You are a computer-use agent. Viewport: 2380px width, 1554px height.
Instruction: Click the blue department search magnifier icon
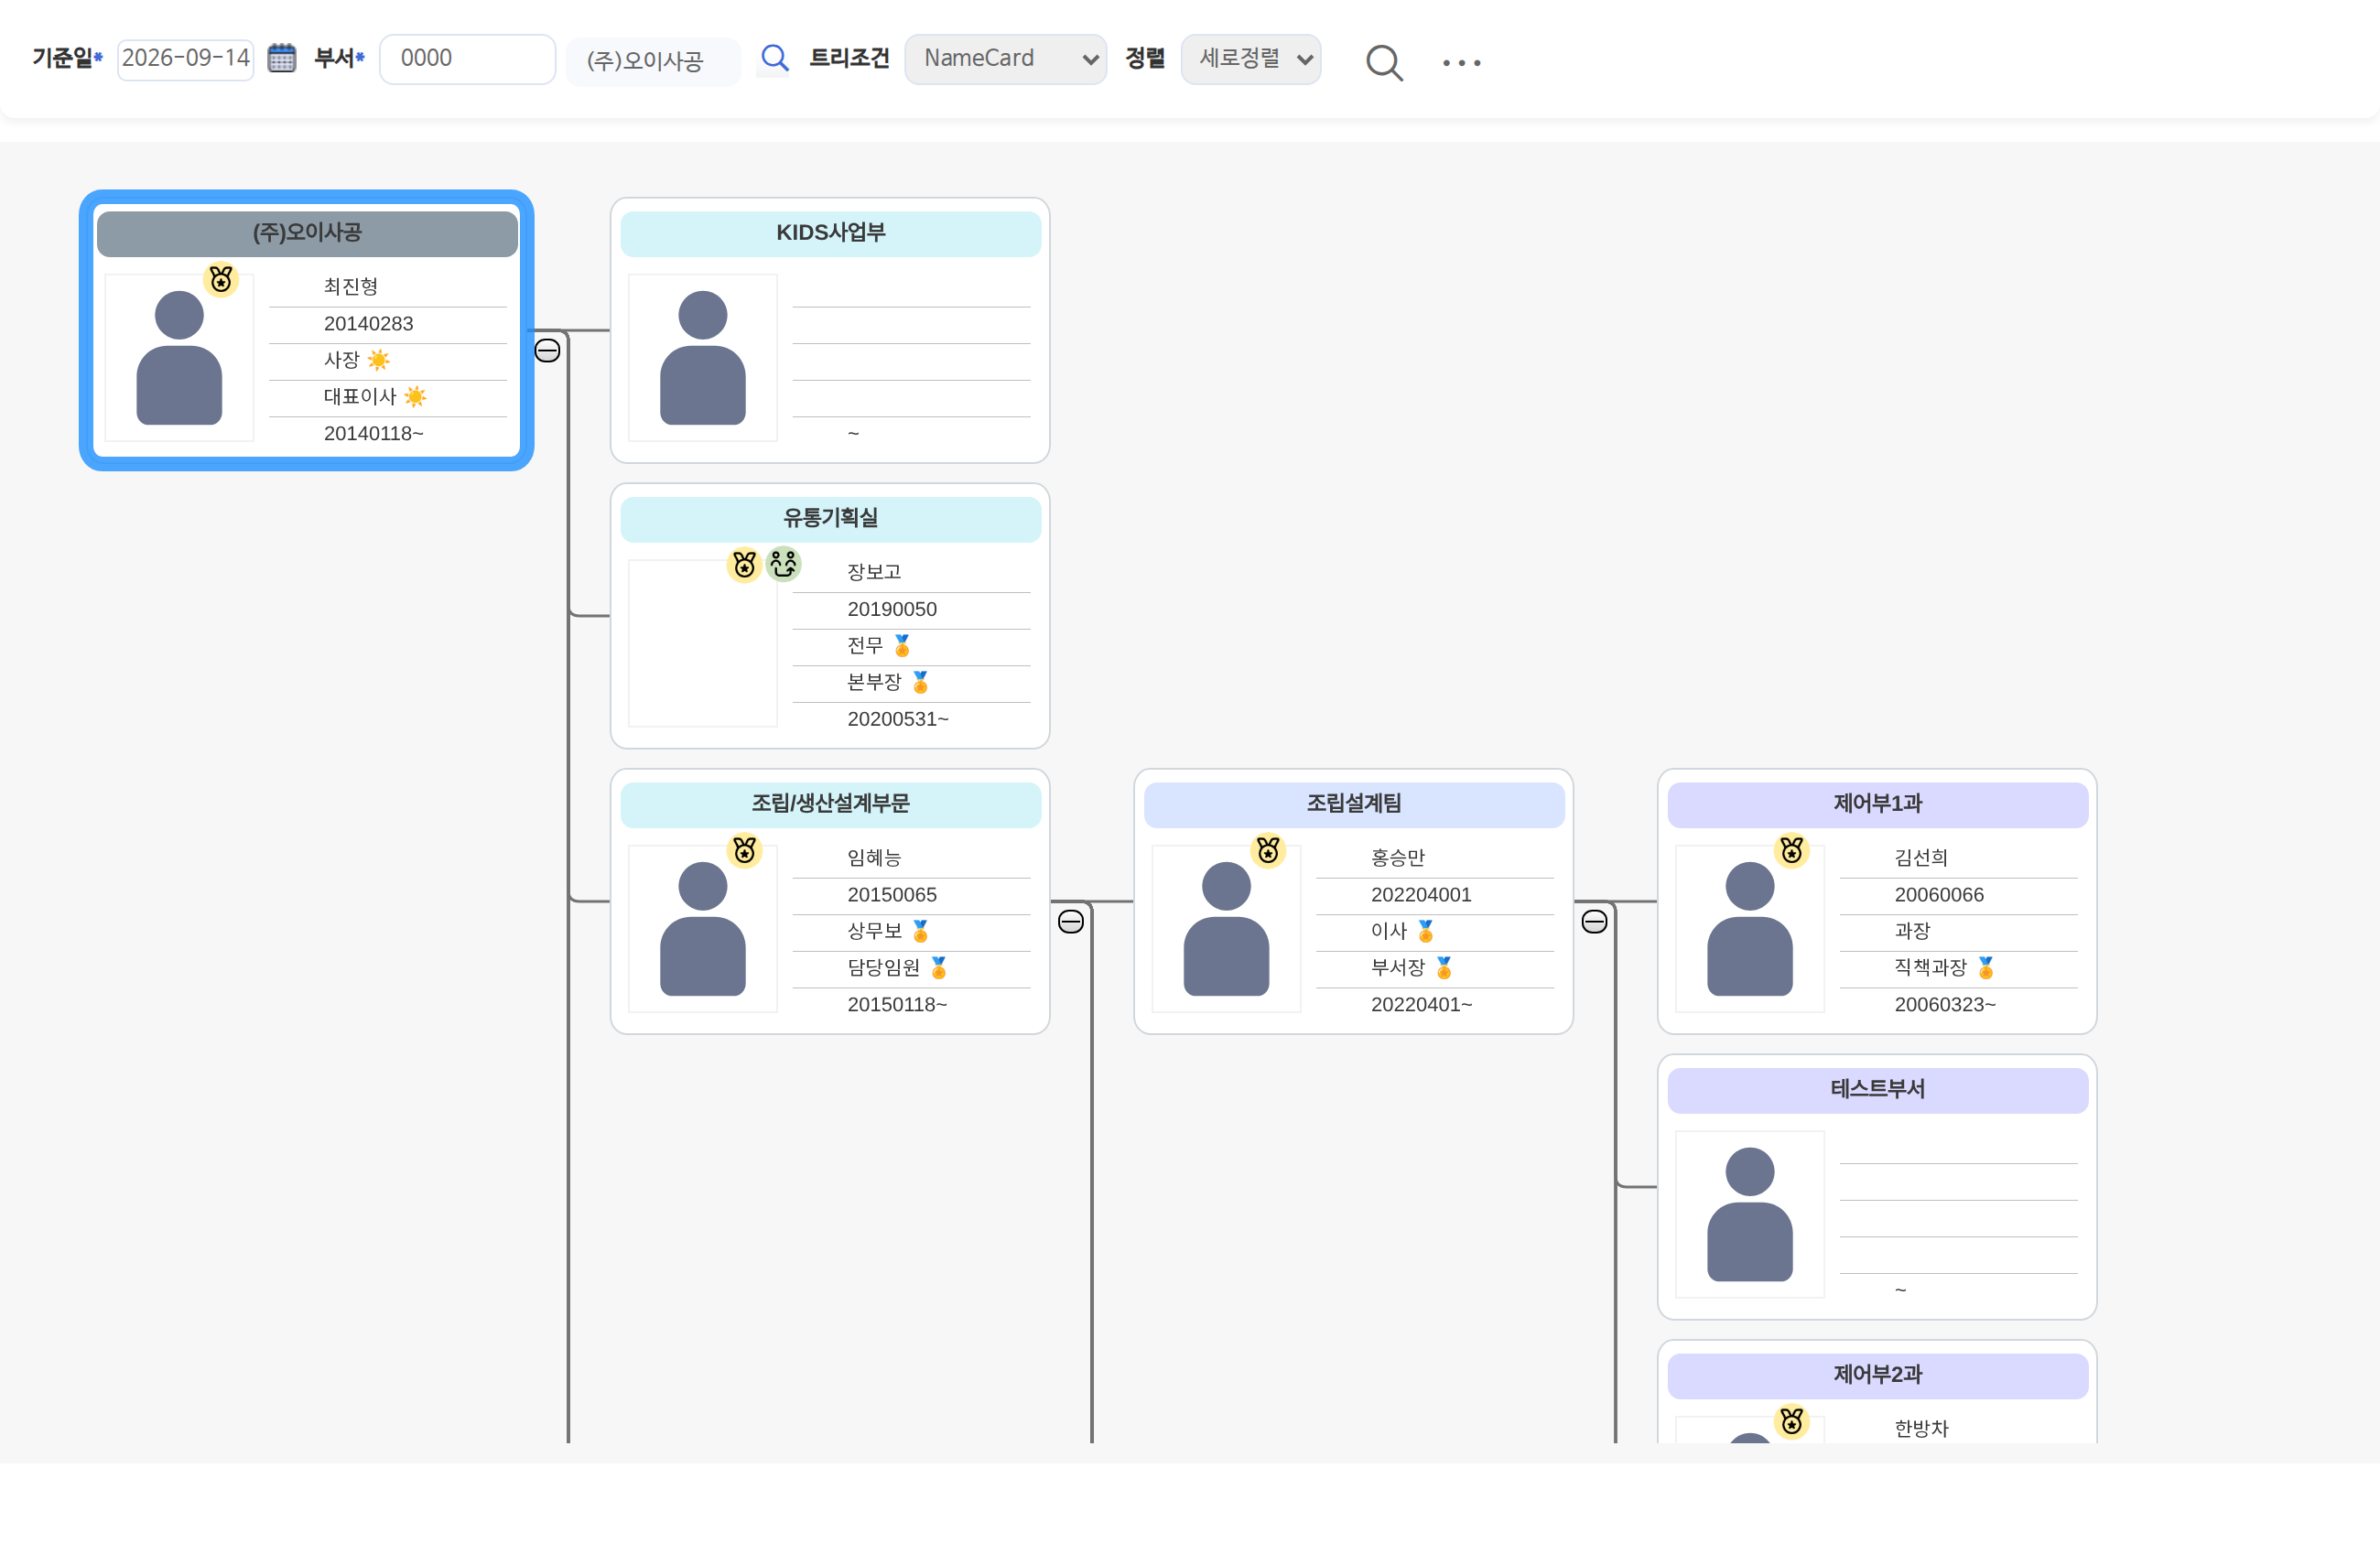point(774,58)
